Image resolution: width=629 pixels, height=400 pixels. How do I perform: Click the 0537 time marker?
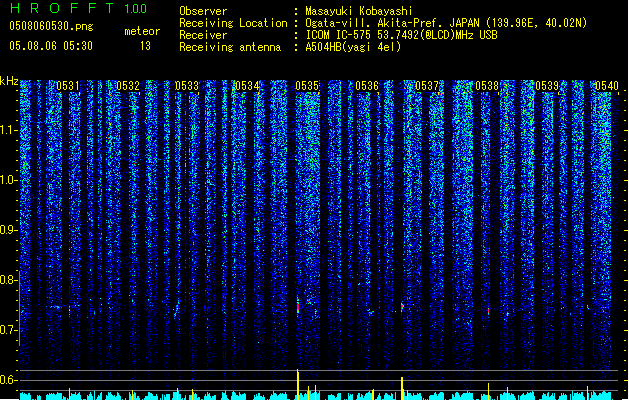(x=427, y=86)
